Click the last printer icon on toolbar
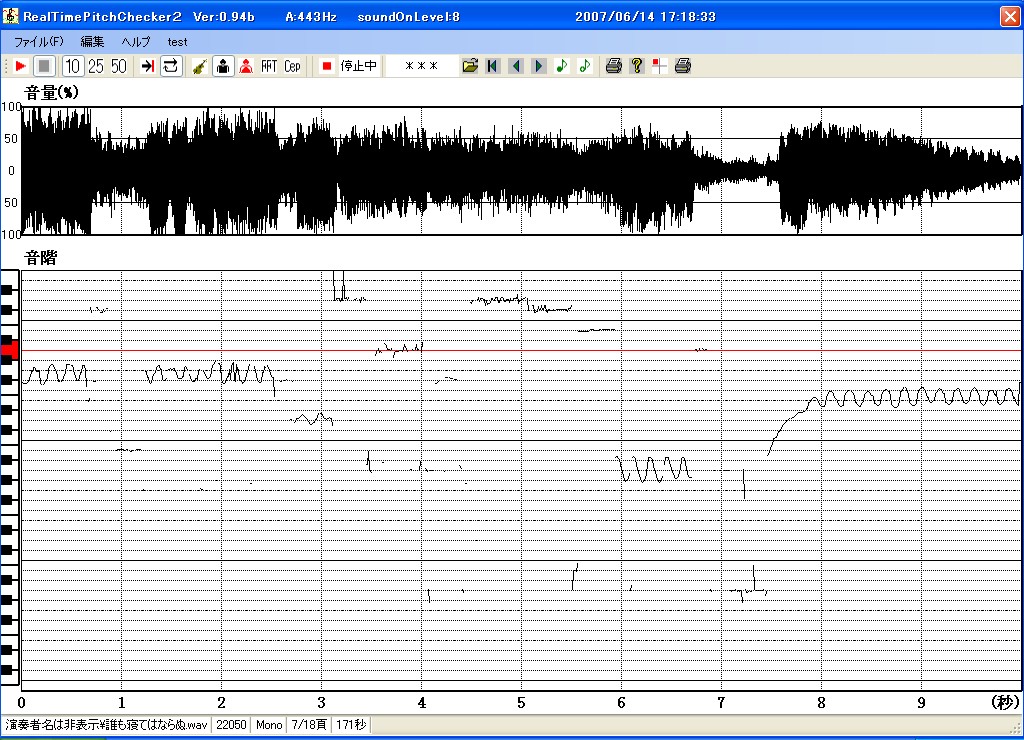Viewport: 1024px width, 740px height. [x=682, y=66]
